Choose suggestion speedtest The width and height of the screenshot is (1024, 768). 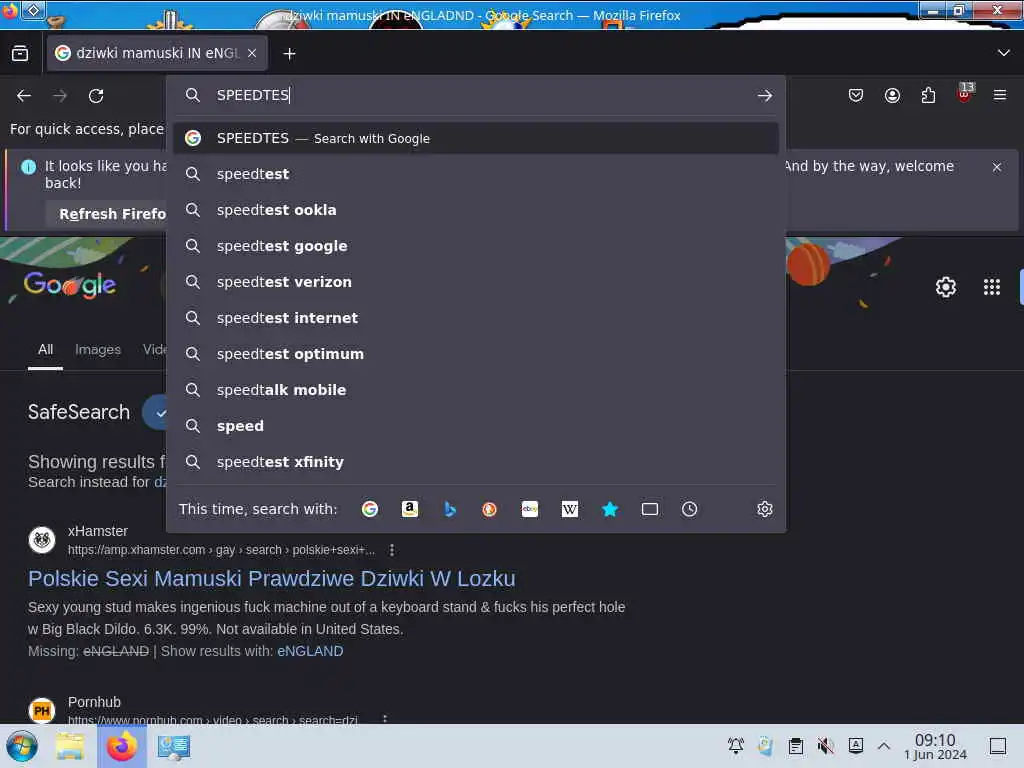coord(475,174)
